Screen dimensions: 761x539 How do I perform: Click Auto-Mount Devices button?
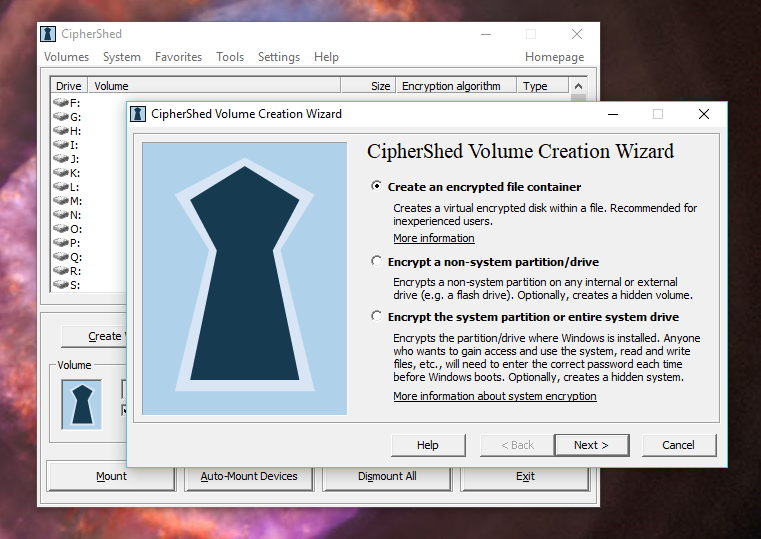click(x=249, y=476)
